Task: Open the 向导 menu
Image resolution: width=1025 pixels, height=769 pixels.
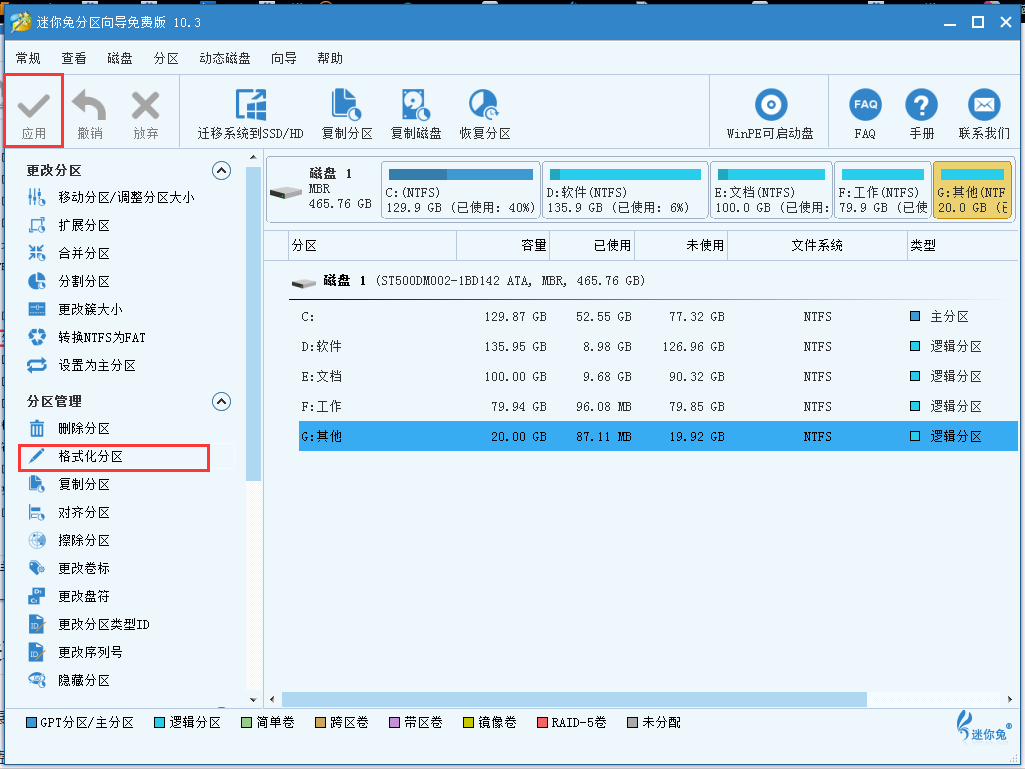Action: [284, 58]
